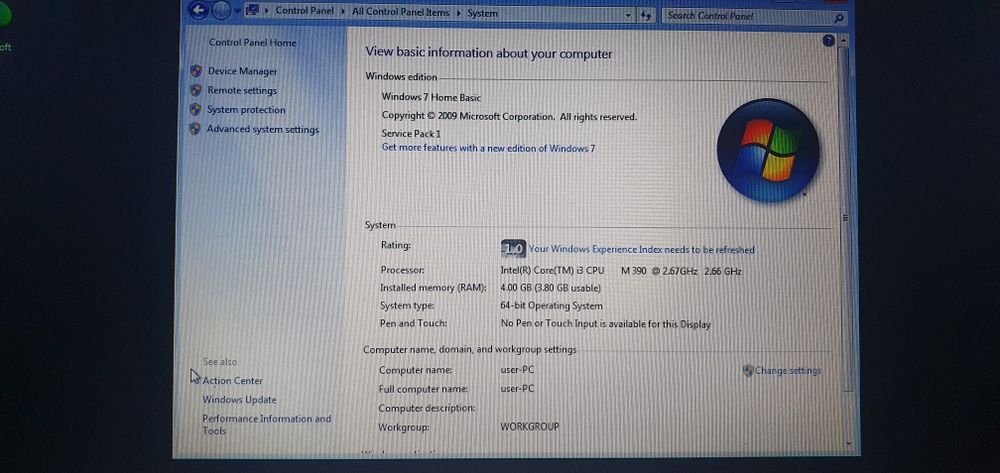Click Service Pack 1 text

411,133
